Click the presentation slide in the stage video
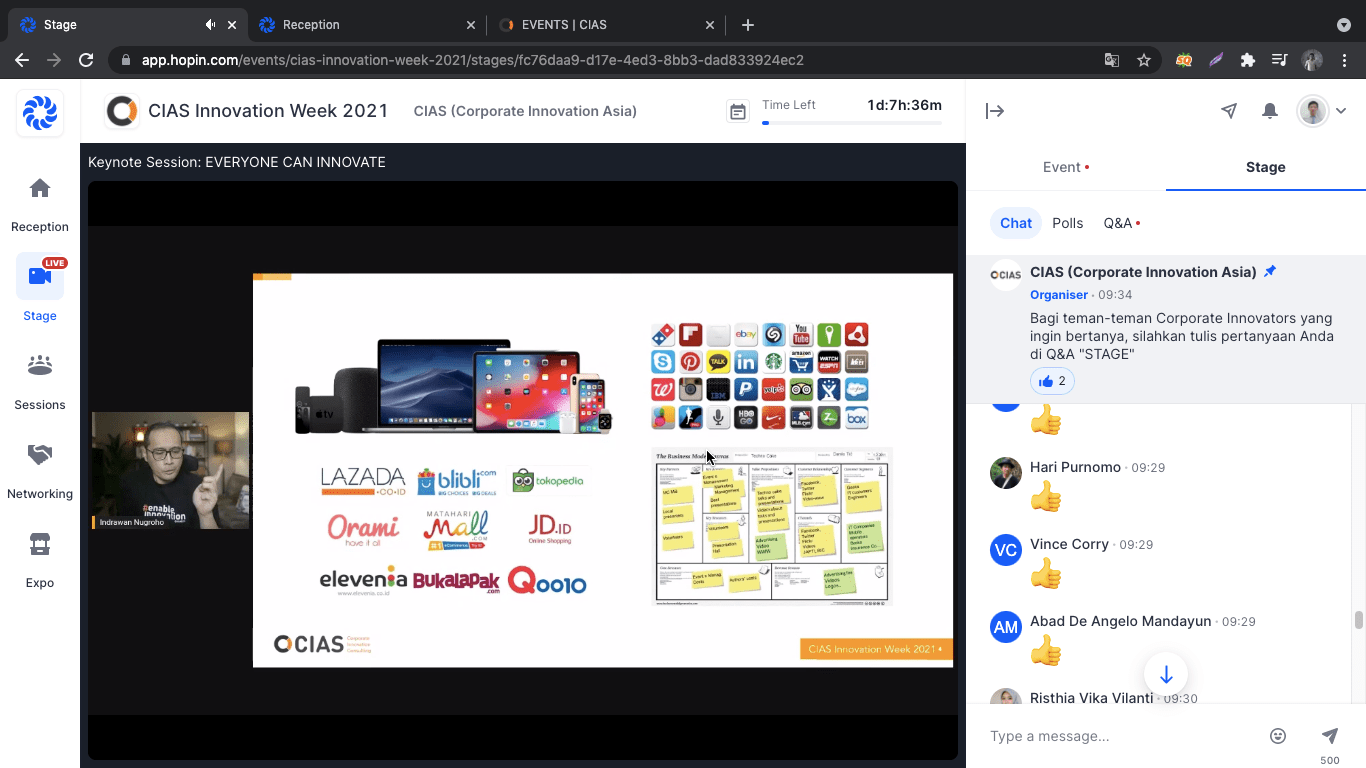The height and width of the screenshot is (768, 1366). [x=603, y=470]
